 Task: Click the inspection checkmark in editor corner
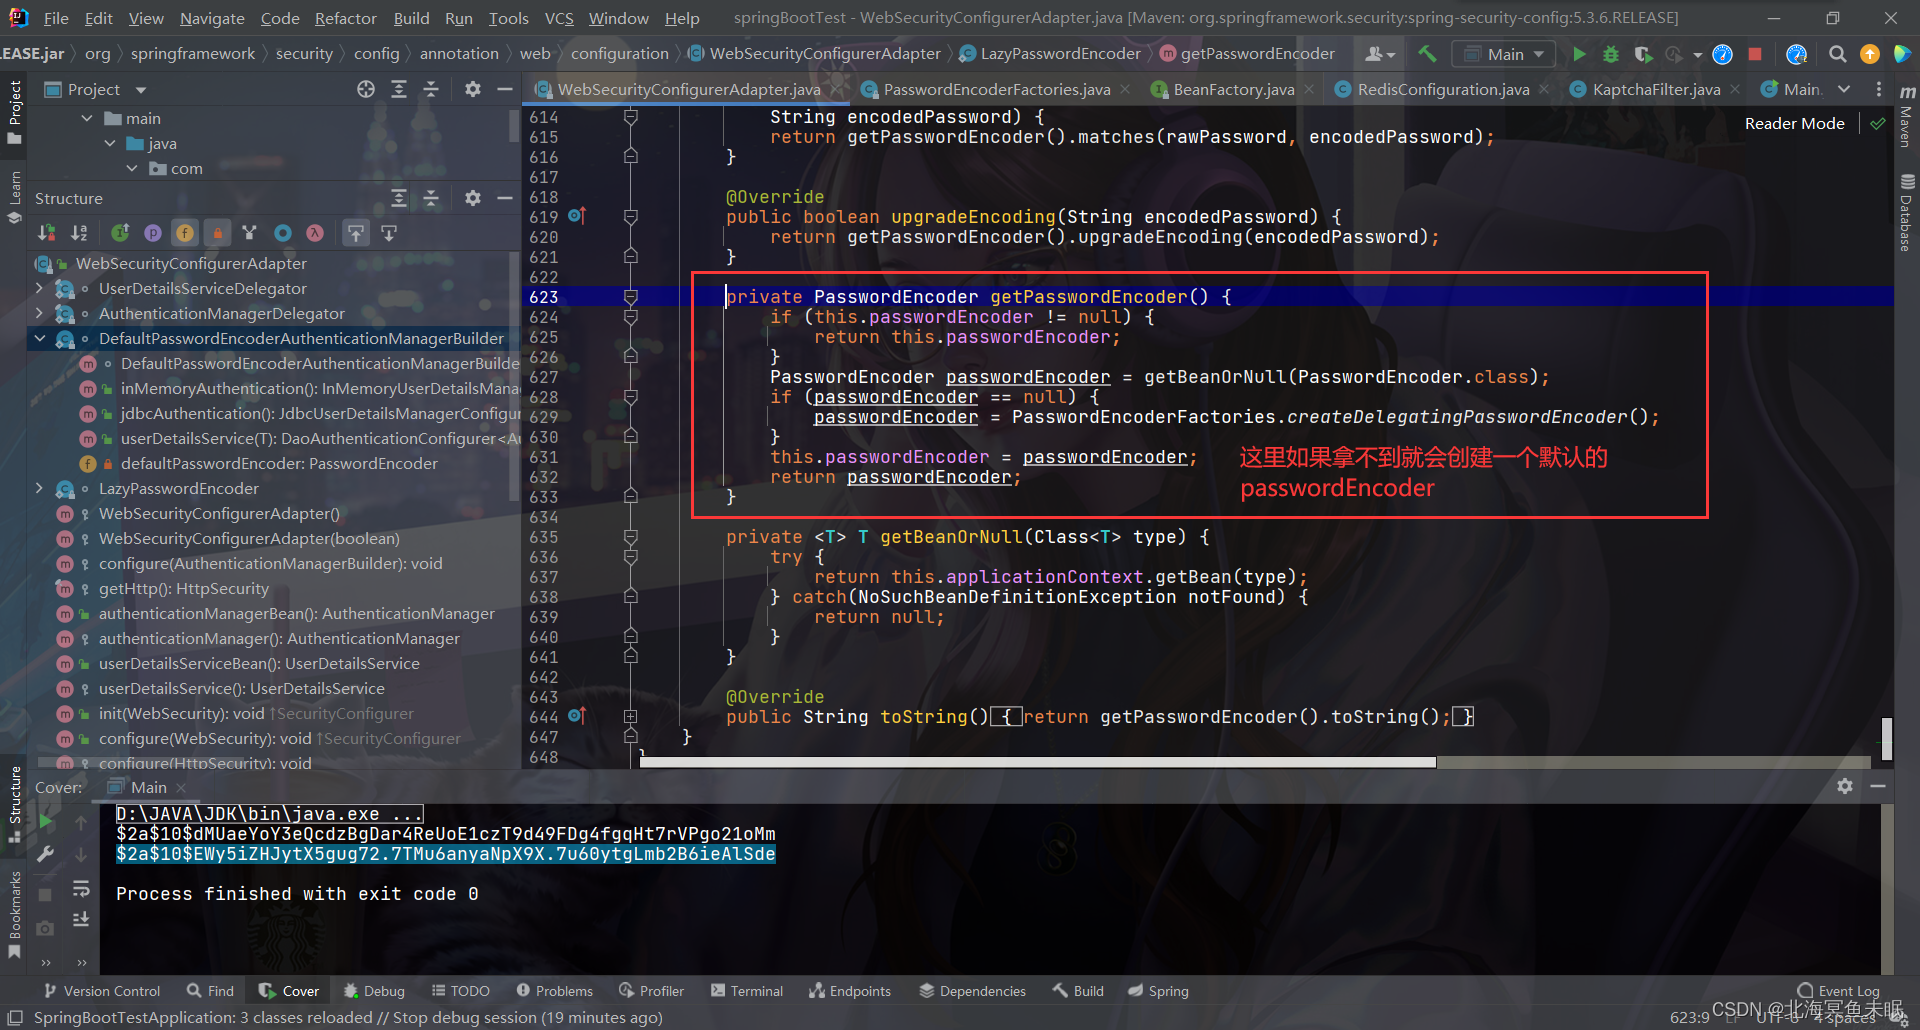[1878, 124]
